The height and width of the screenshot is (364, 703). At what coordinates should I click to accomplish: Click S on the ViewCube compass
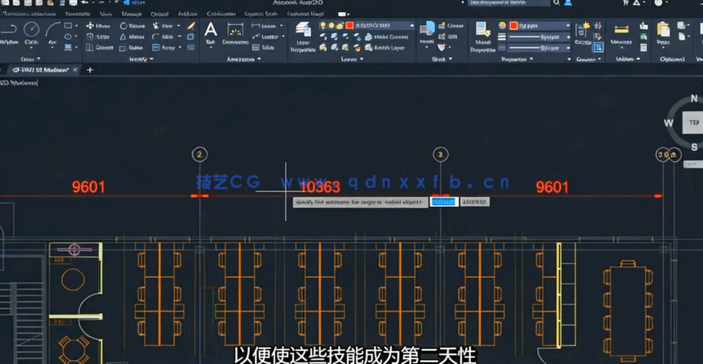(694, 147)
